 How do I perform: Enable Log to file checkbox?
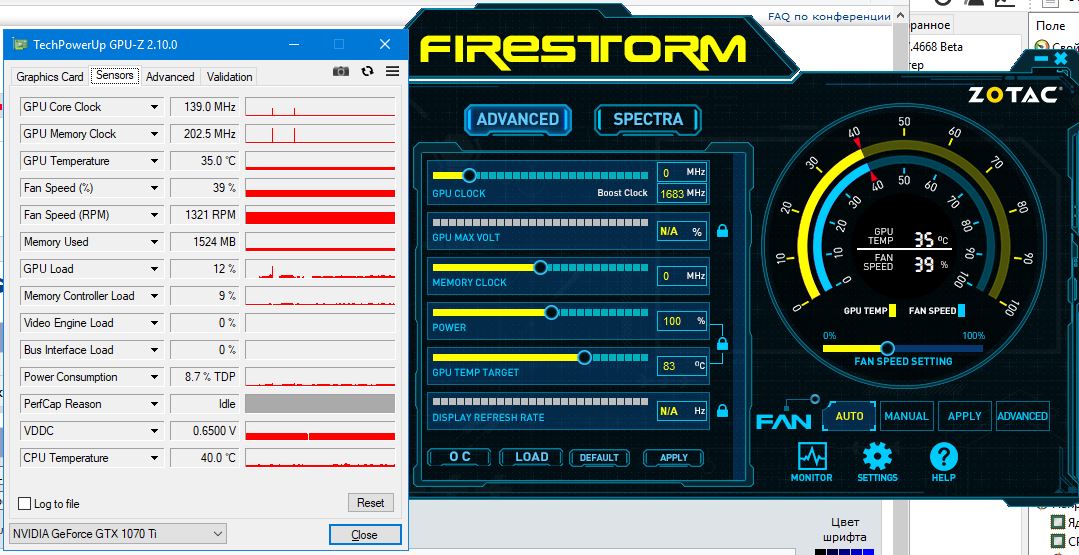[x=24, y=503]
